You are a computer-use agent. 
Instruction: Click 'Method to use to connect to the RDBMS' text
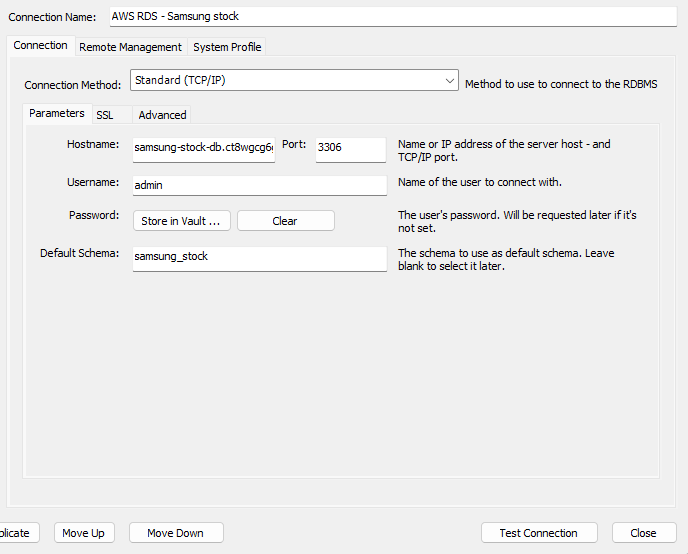(x=561, y=84)
